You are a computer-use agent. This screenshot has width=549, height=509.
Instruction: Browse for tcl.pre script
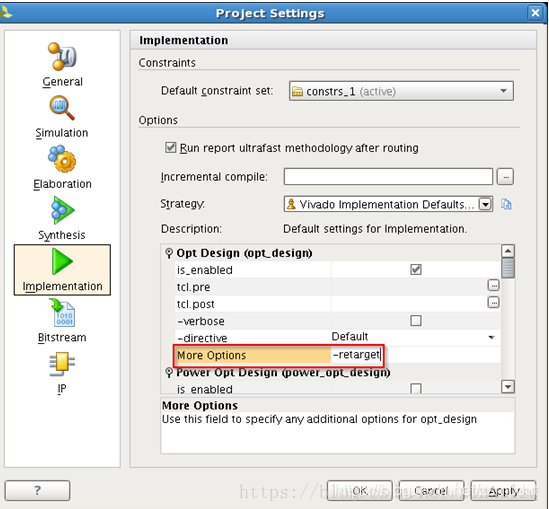[x=493, y=286]
